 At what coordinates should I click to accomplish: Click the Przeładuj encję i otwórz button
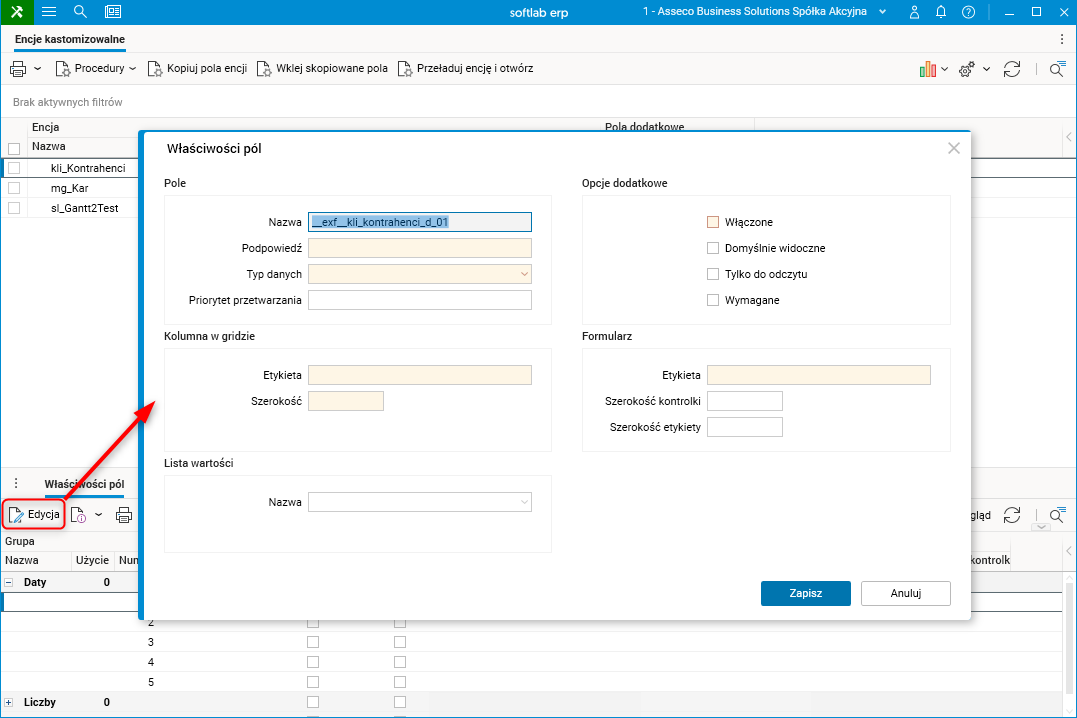[x=465, y=69]
